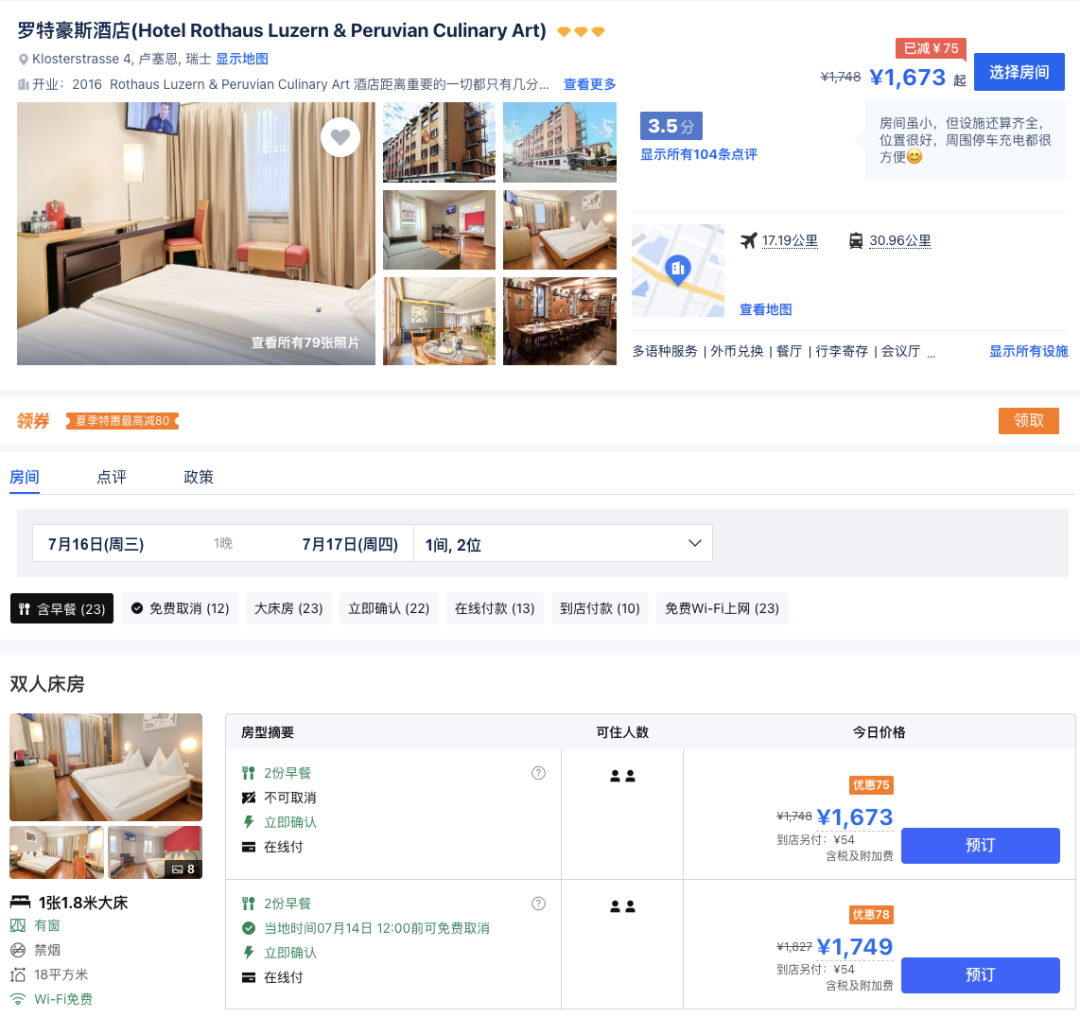Image resolution: width=1080 pixels, height=1018 pixels.
Task: Click the Wi-Fi icon next to Wi-Fi免费
Action: pyautogui.click(x=18, y=999)
